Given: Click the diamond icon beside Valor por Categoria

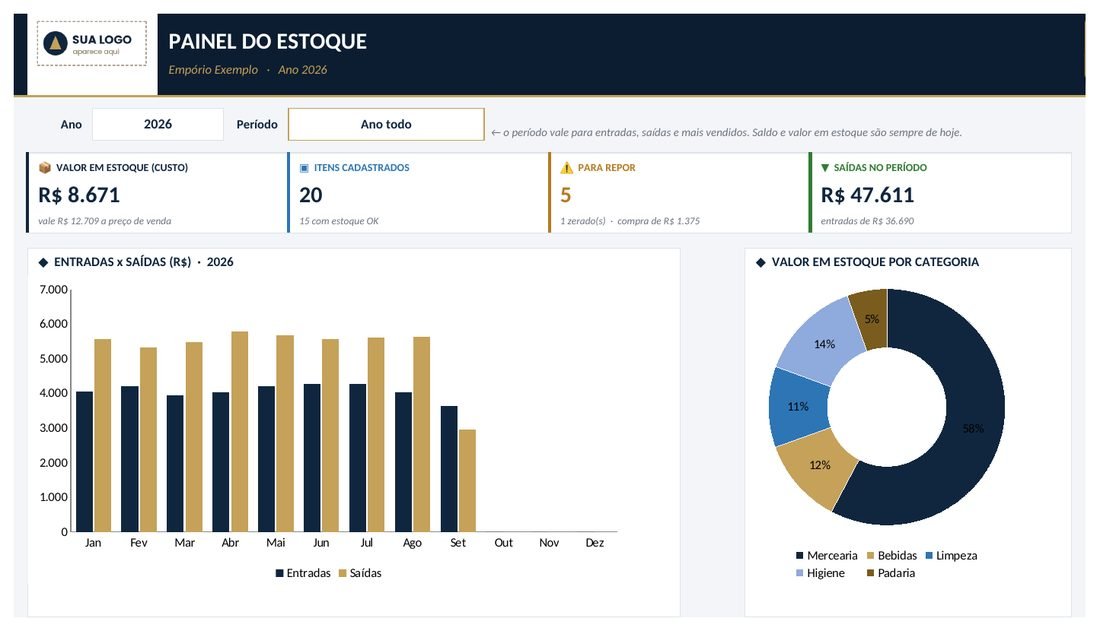Looking at the screenshot, I should coord(760,263).
